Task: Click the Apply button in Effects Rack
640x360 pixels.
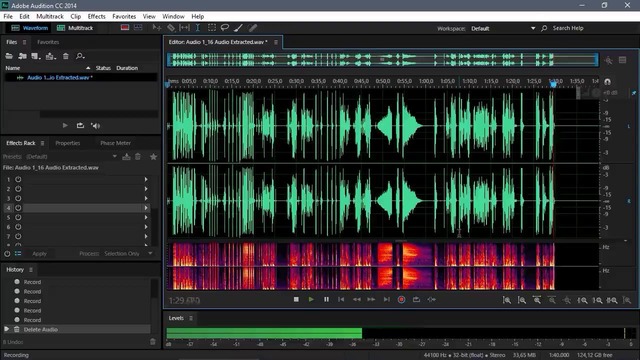Action: click(x=39, y=253)
